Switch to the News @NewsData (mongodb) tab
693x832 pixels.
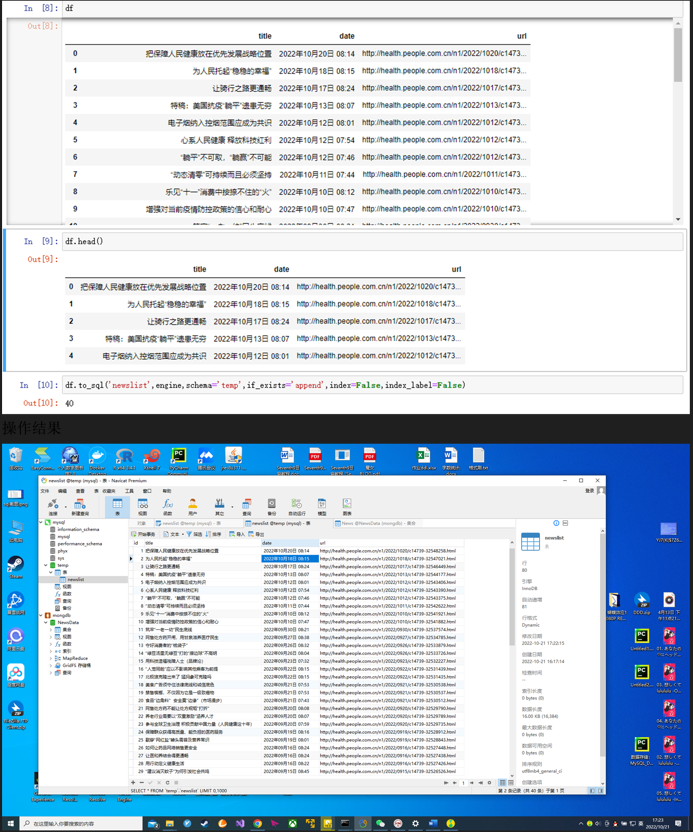click(376, 523)
